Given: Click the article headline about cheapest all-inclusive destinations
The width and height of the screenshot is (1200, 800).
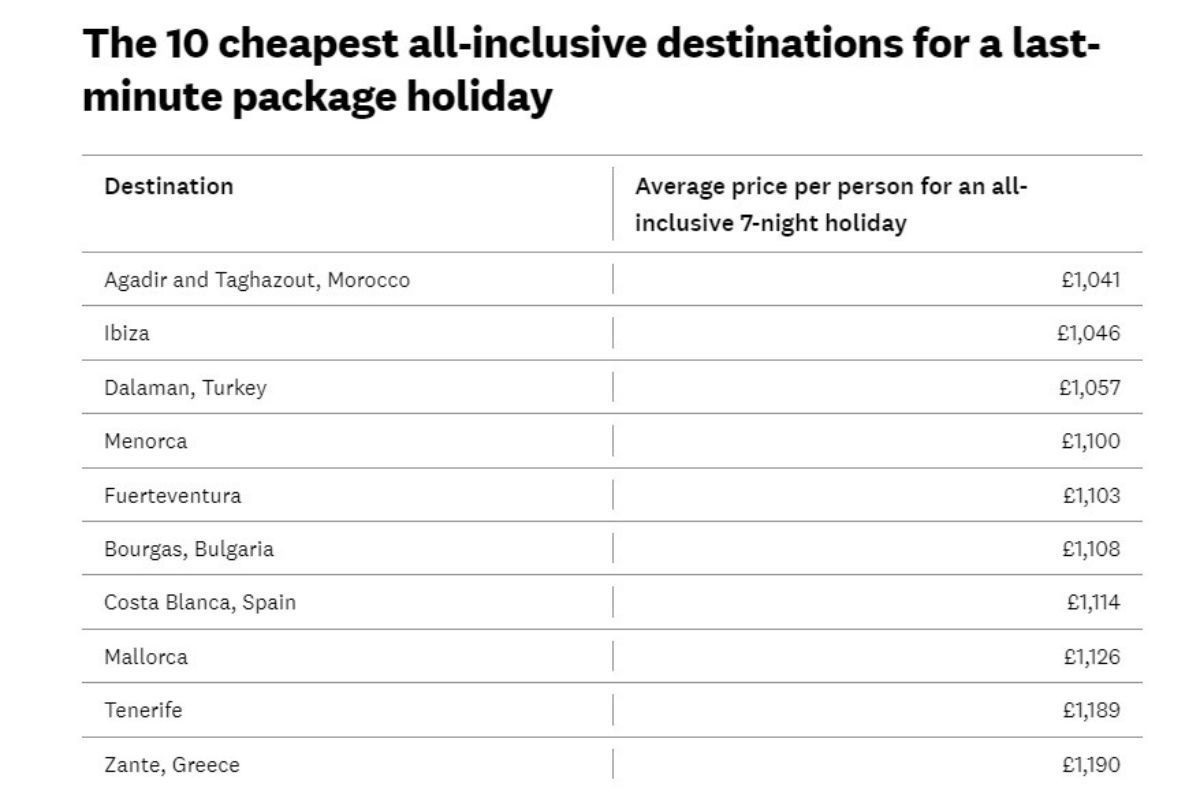Looking at the screenshot, I should coord(590,71).
